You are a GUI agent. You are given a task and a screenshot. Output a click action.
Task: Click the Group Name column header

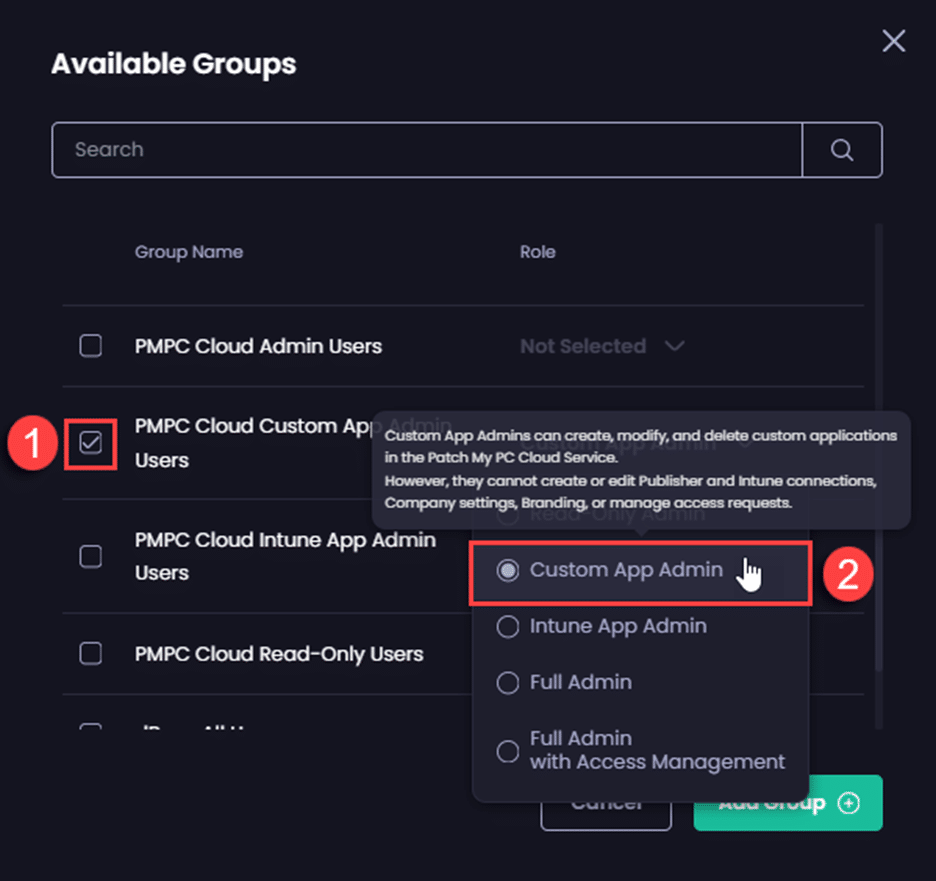[189, 252]
